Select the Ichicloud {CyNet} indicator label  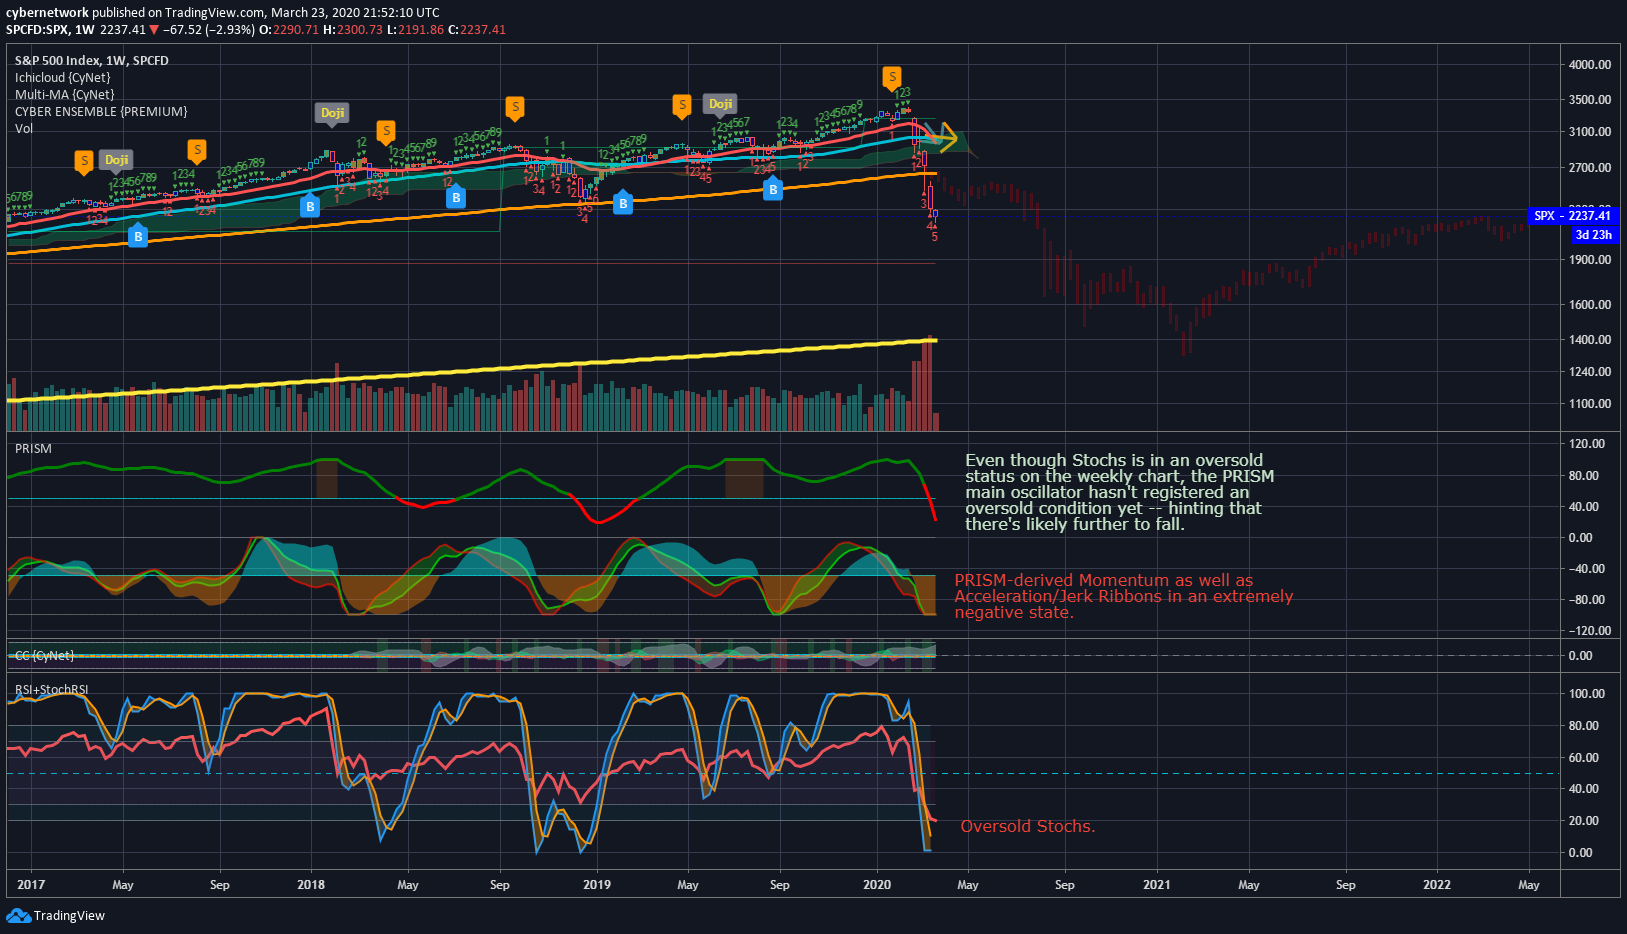tap(63, 78)
